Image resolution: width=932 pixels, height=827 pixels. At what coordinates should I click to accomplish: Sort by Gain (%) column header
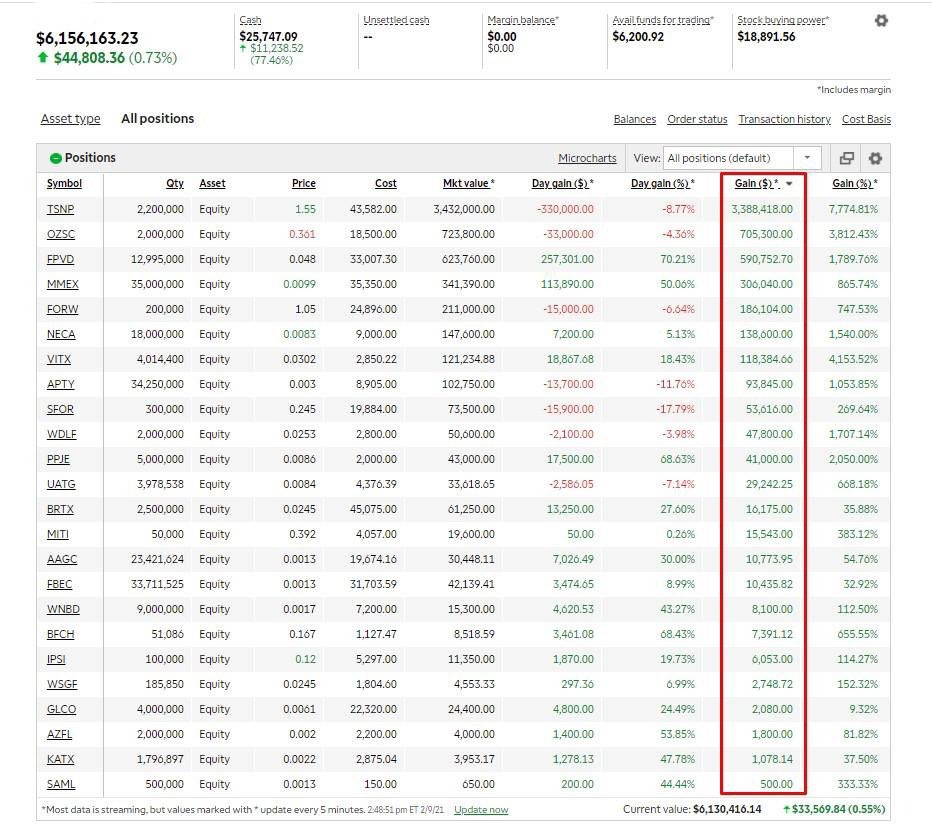[855, 184]
